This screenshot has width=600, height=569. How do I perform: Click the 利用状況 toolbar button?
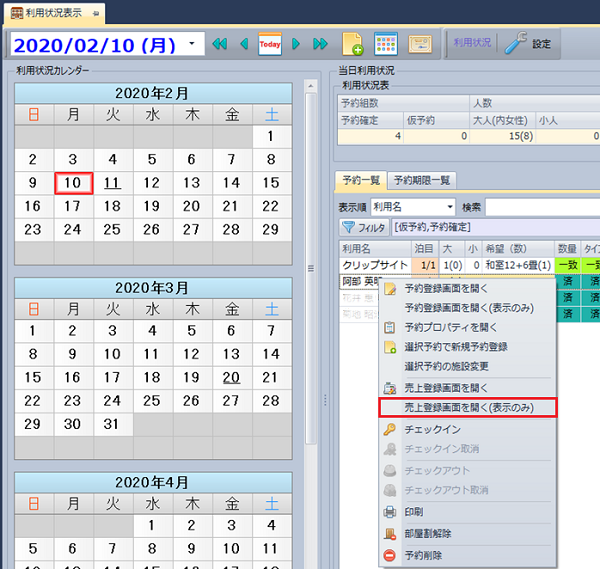(x=472, y=44)
